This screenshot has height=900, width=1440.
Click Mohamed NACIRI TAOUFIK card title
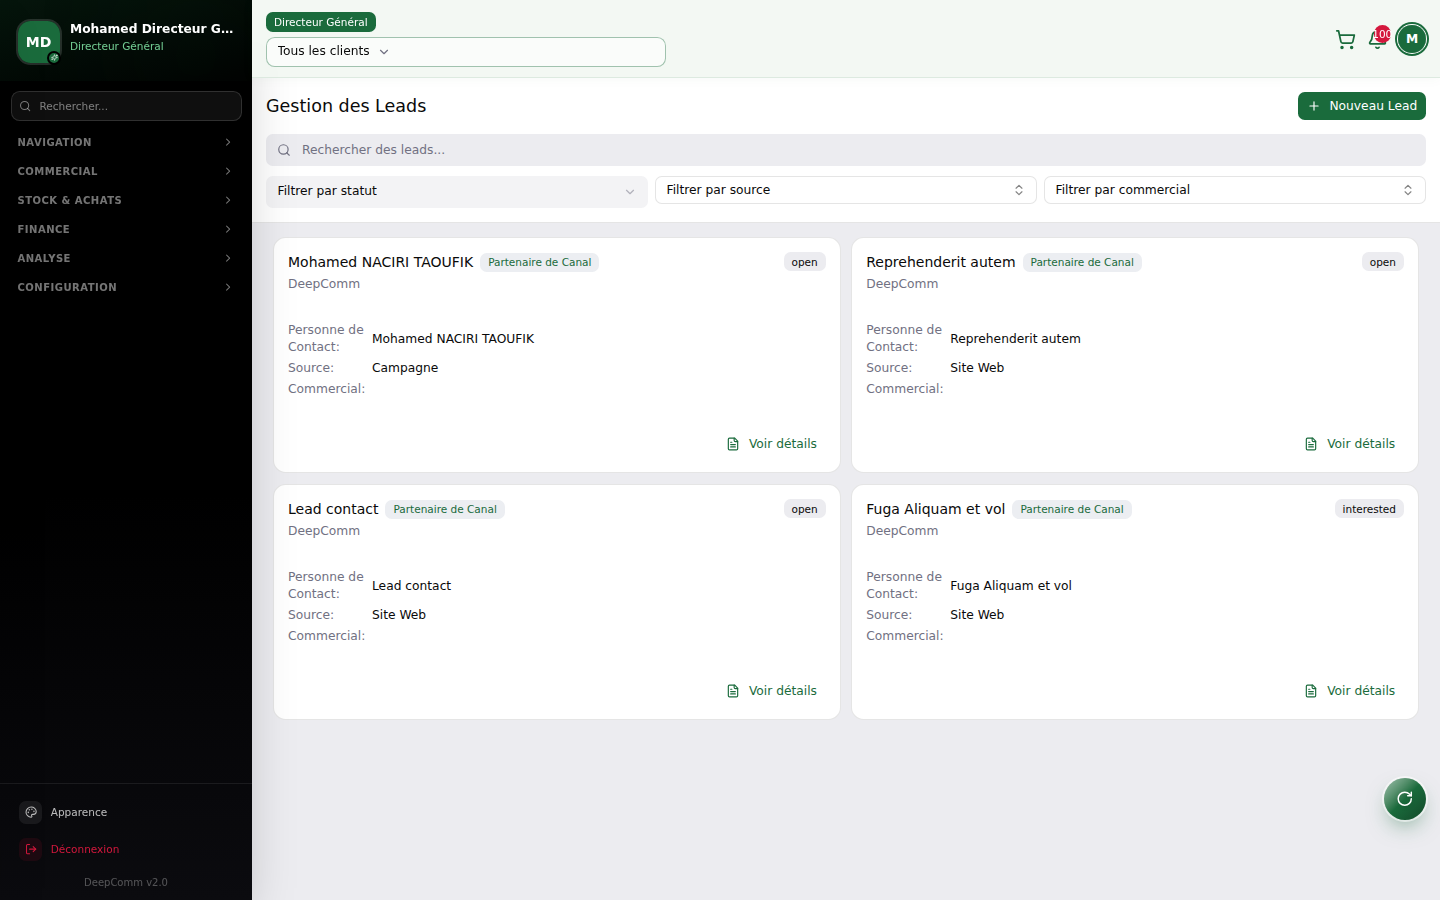coord(381,262)
